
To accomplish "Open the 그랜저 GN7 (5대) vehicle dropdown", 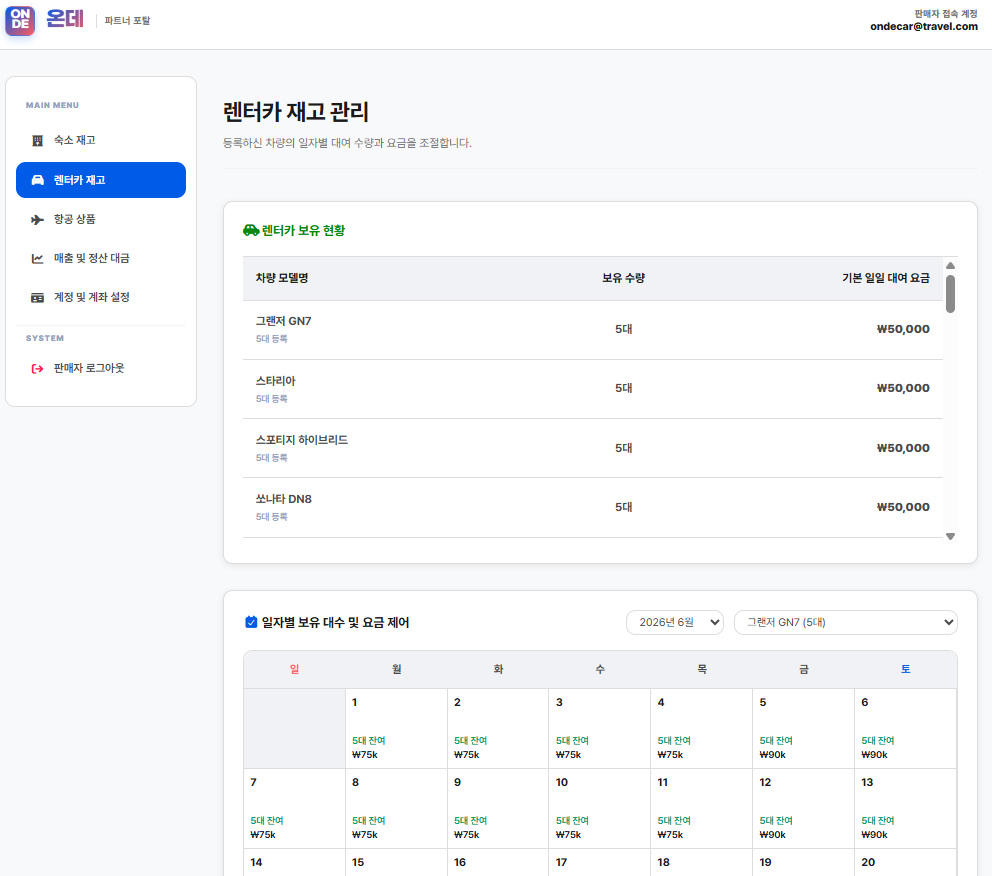I will (845, 622).
